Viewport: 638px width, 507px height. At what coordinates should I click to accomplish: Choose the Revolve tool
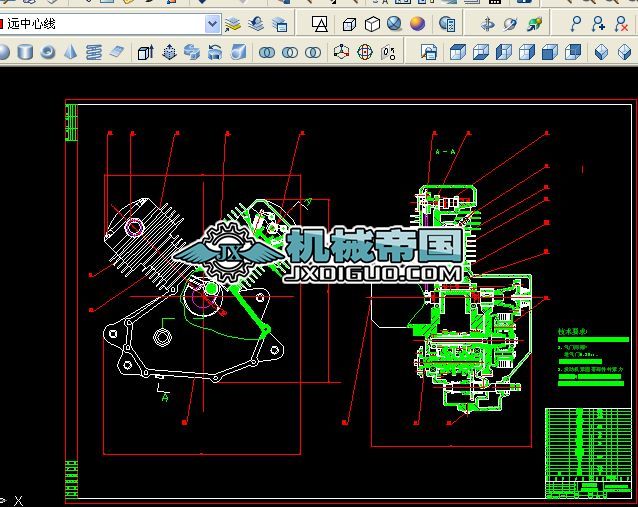(x=215, y=52)
